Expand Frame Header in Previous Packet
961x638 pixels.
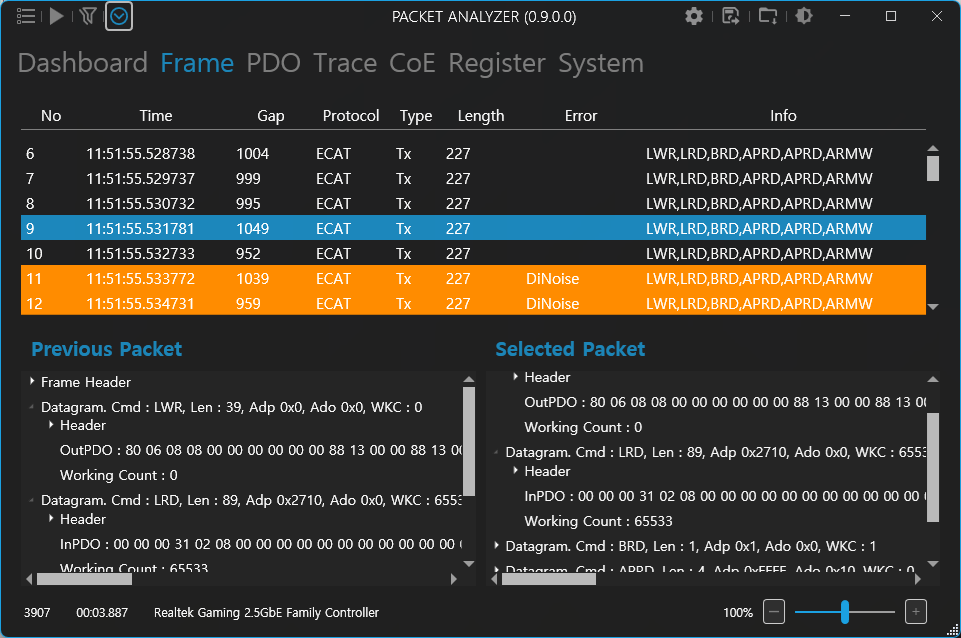(x=32, y=382)
